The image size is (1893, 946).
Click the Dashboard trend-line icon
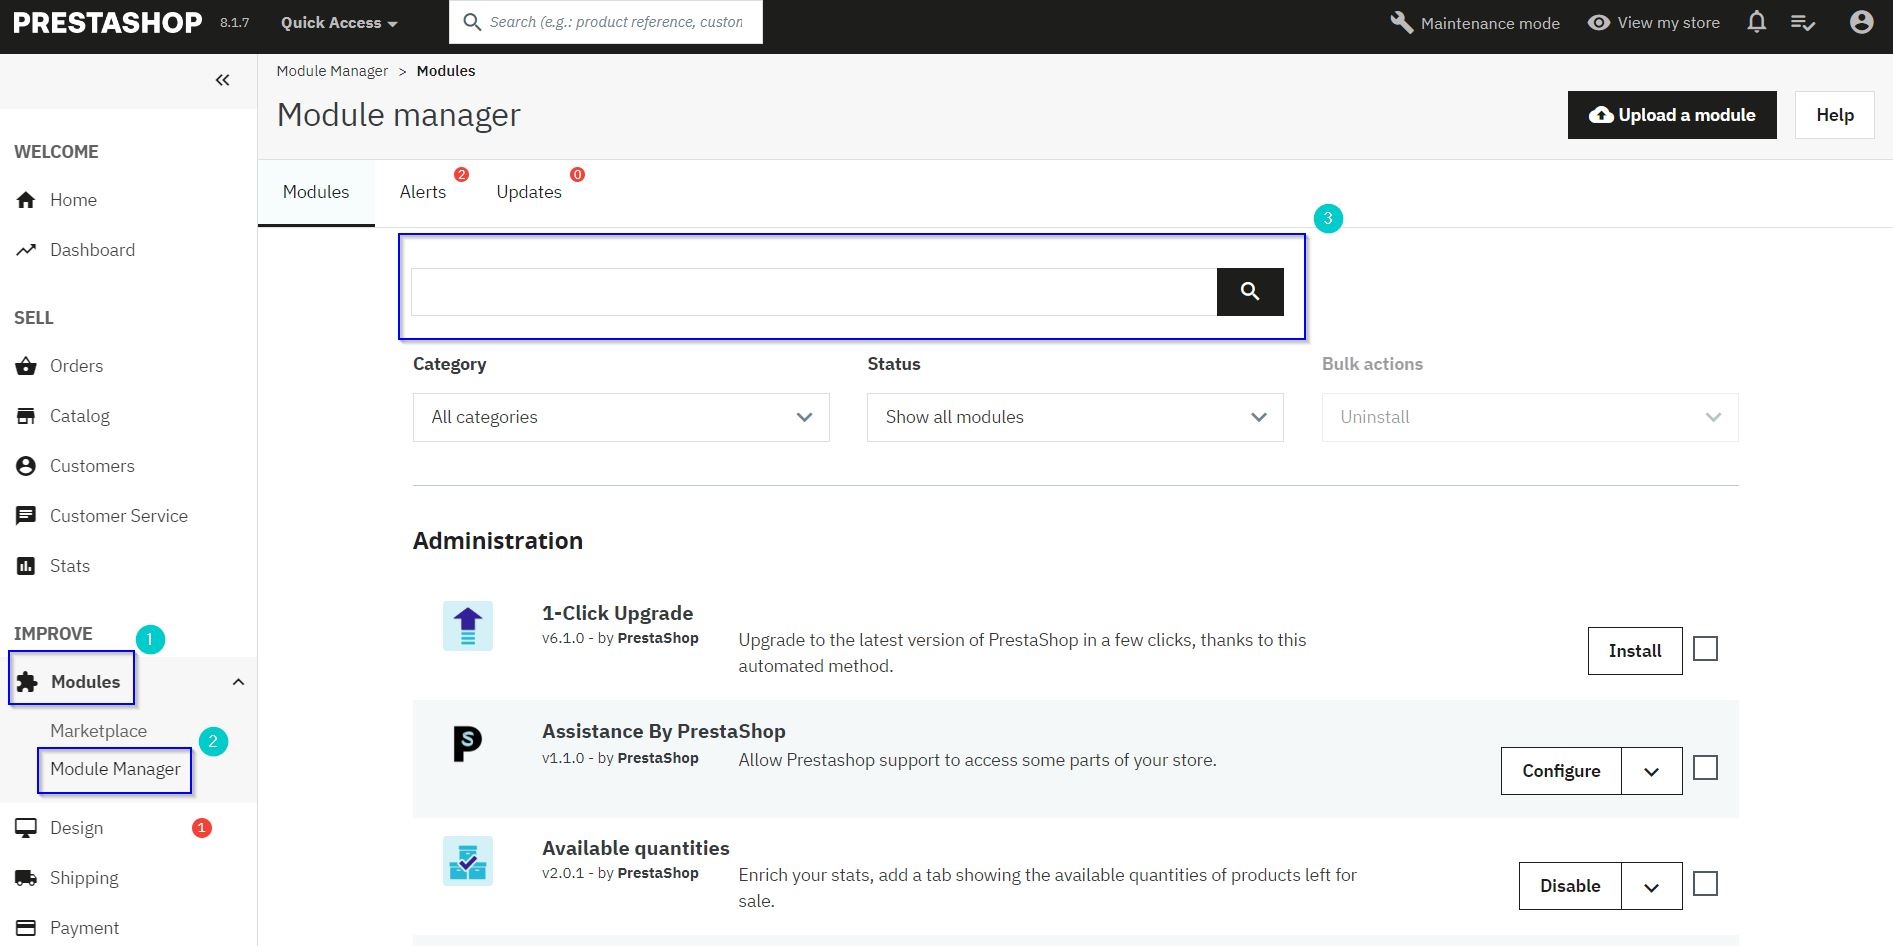pos(26,250)
